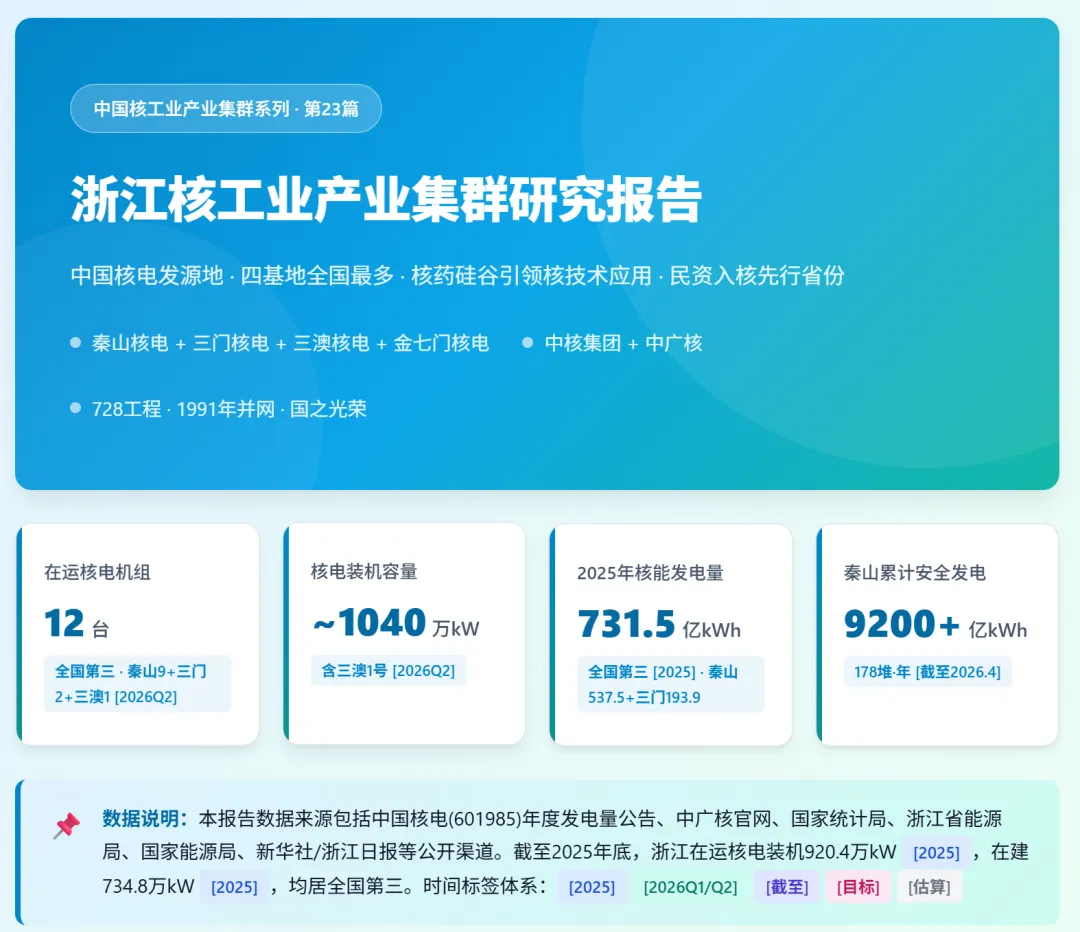Click the pushpin icon beside 数据说明
The width and height of the screenshot is (1080, 932).
[67, 825]
